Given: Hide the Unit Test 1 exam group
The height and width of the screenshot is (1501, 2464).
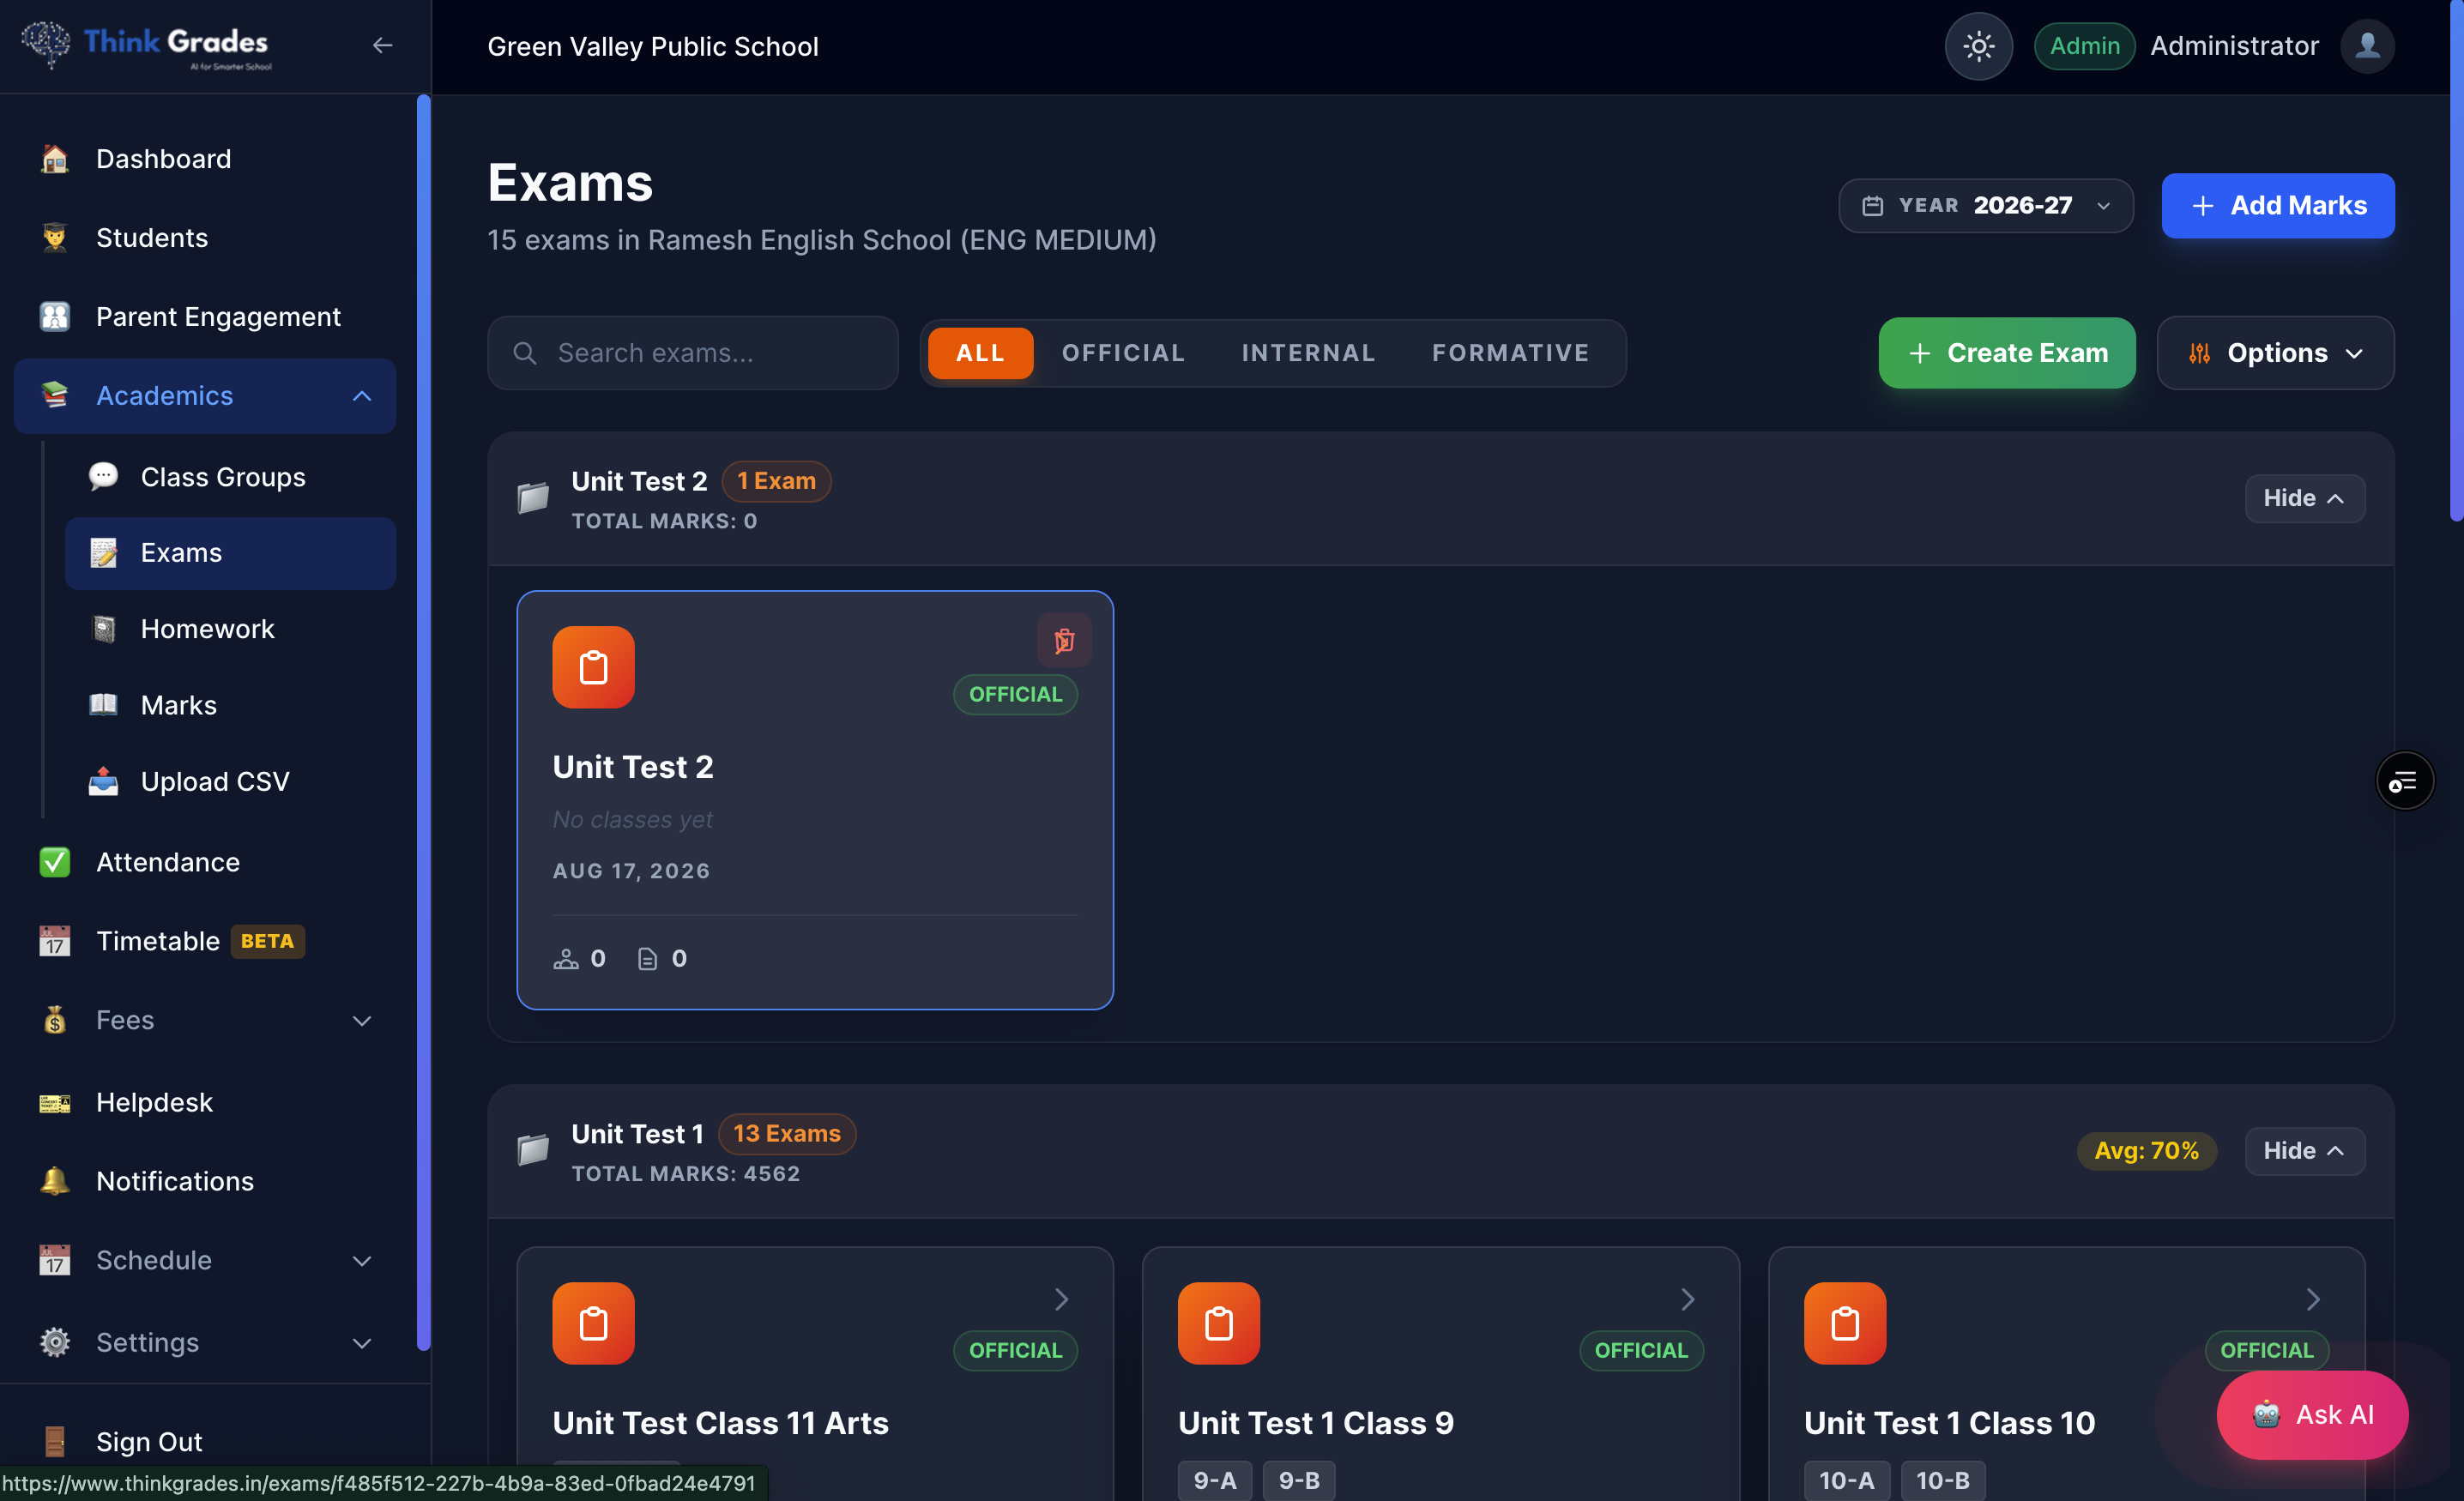Looking at the screenshot, I should 2304,1151.
